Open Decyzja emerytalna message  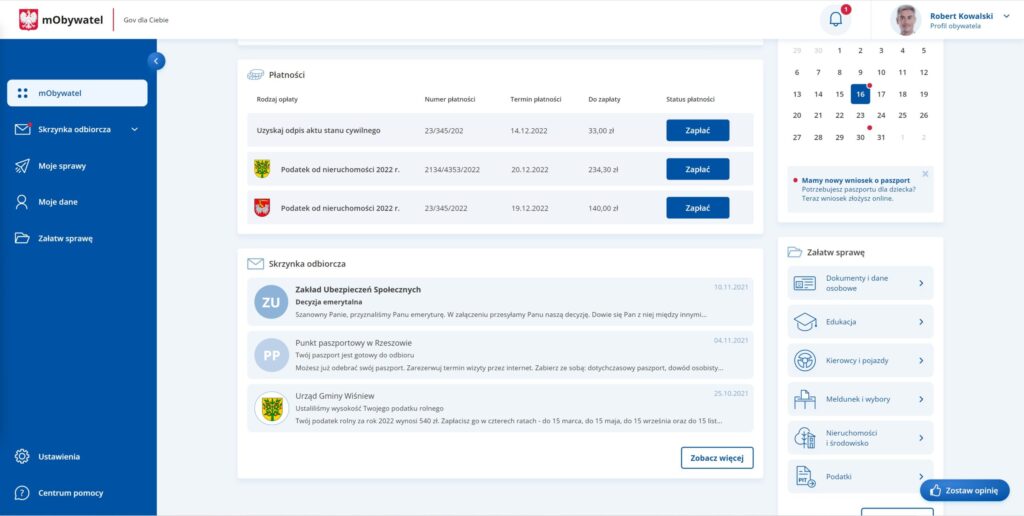[x=500, y=302]
